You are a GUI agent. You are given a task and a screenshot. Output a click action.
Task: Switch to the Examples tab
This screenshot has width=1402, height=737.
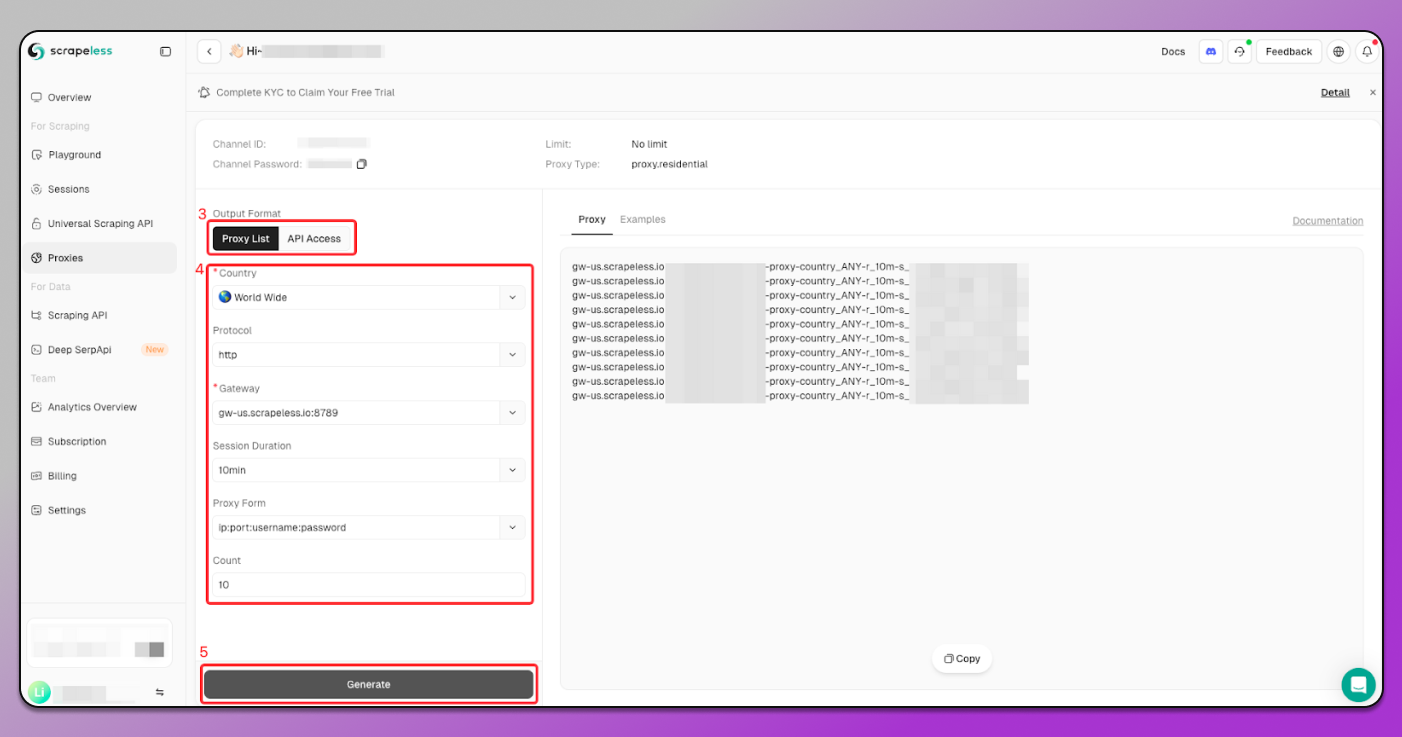click(643, 219)
